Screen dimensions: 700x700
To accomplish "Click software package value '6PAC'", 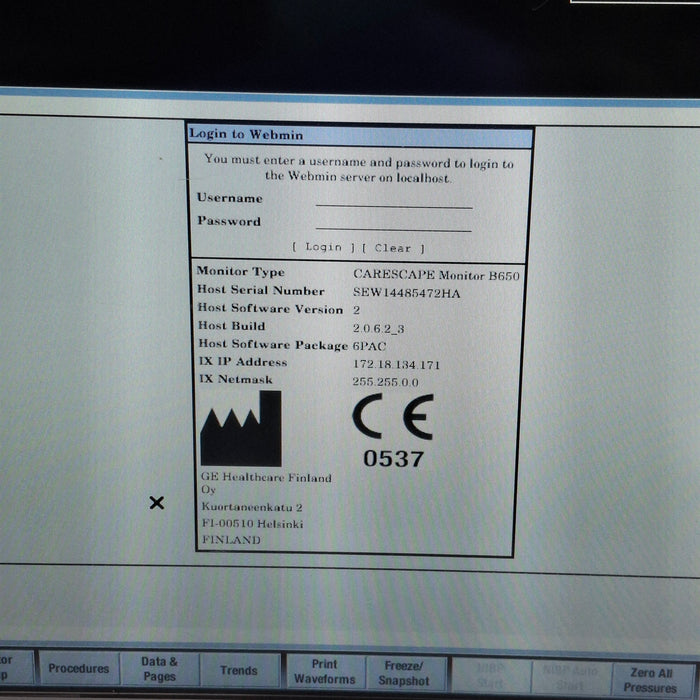I will pos(369,346).
